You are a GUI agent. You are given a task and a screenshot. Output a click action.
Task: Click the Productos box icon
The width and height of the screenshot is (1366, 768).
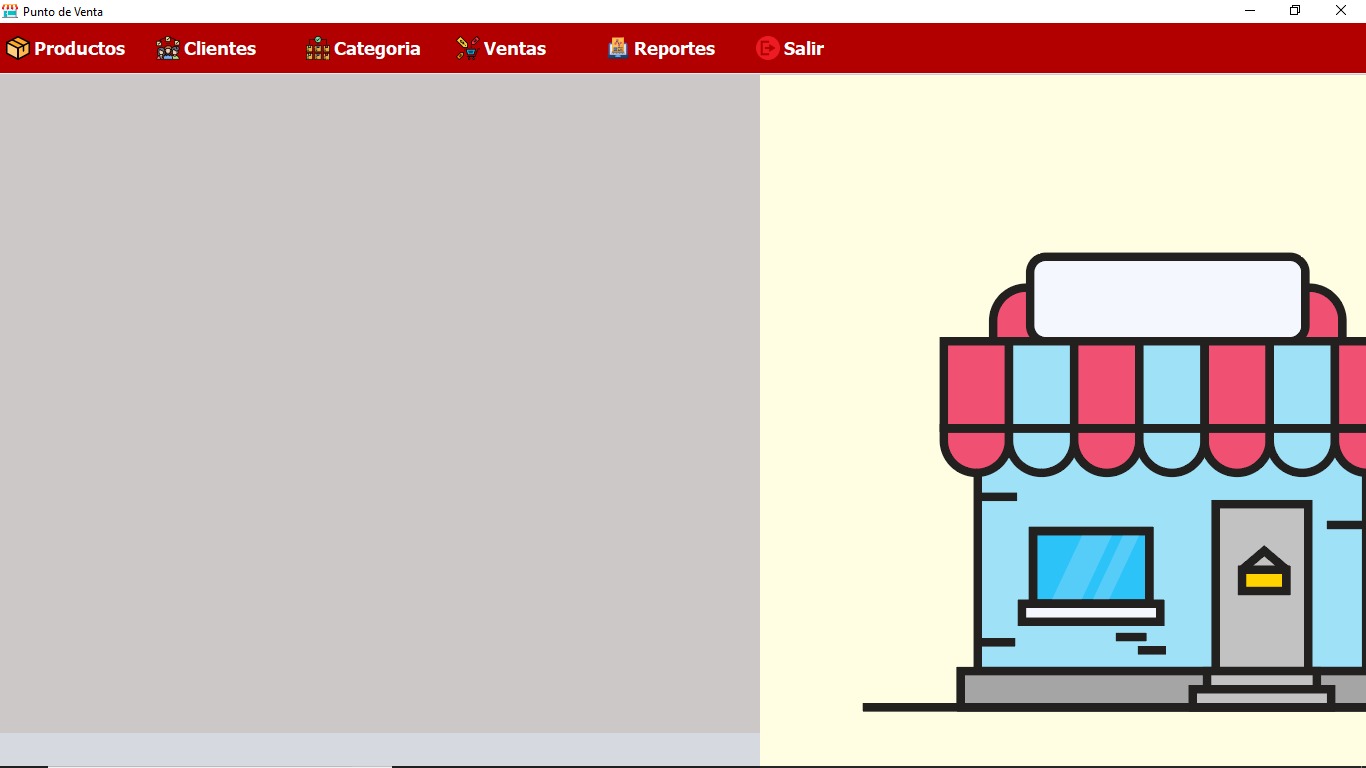click(18, 48)
